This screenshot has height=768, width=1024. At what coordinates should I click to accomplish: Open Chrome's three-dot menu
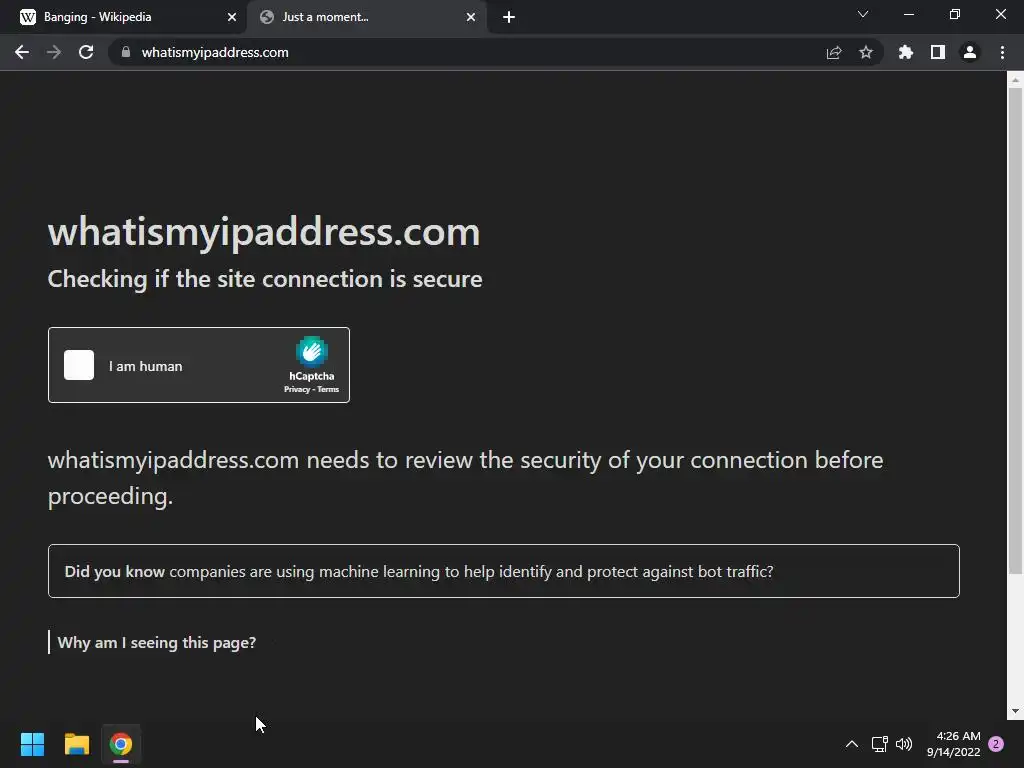click(1002, 52)
